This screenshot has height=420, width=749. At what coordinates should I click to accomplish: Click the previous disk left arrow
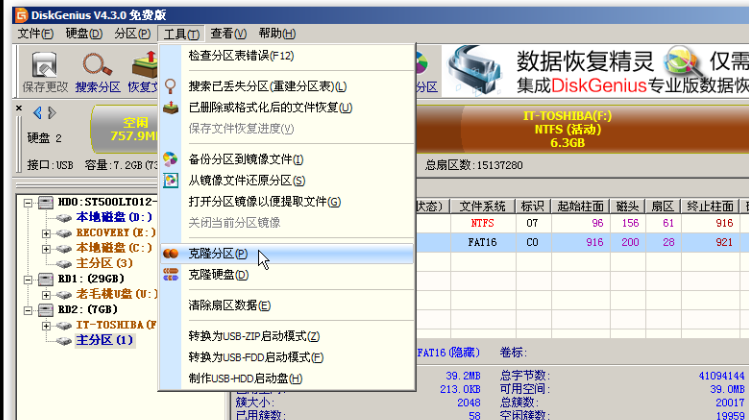[37, 113]
